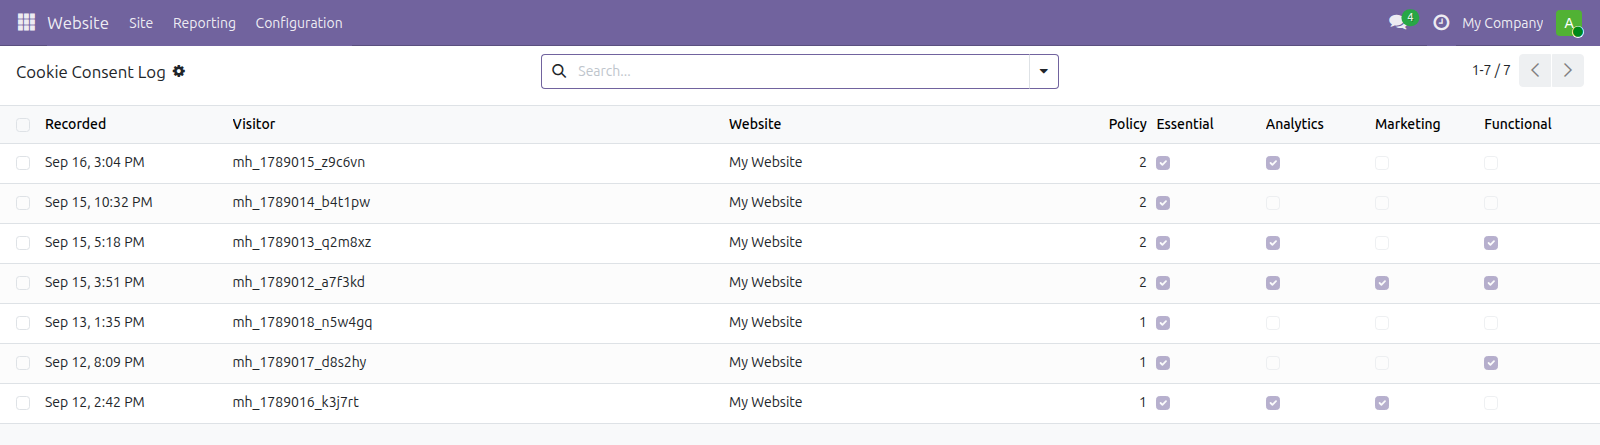
Task: Open the Configuration menu
Action: pos(299,22)
